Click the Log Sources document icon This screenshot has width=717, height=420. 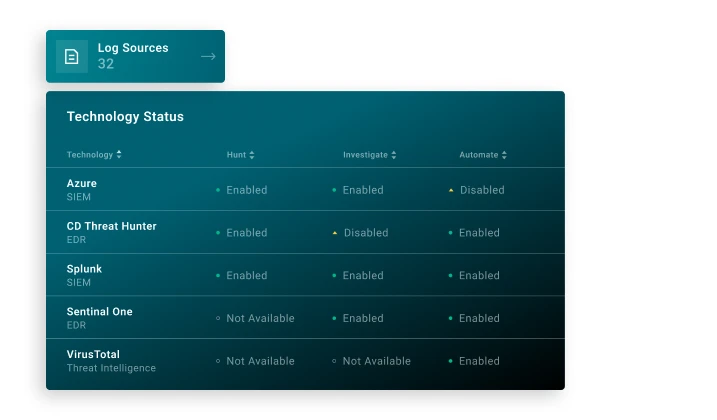pos(71,57)
